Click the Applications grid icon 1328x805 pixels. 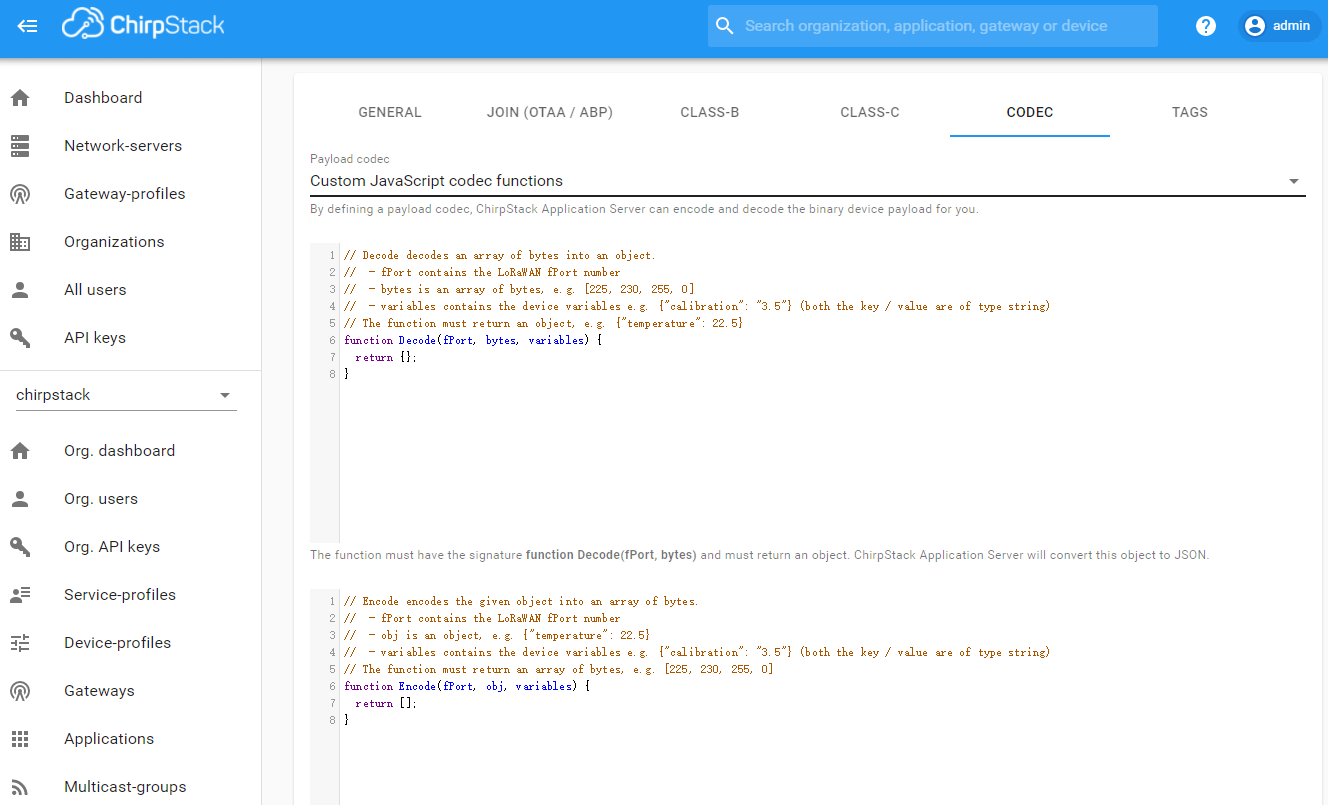[x=20, y=739]
